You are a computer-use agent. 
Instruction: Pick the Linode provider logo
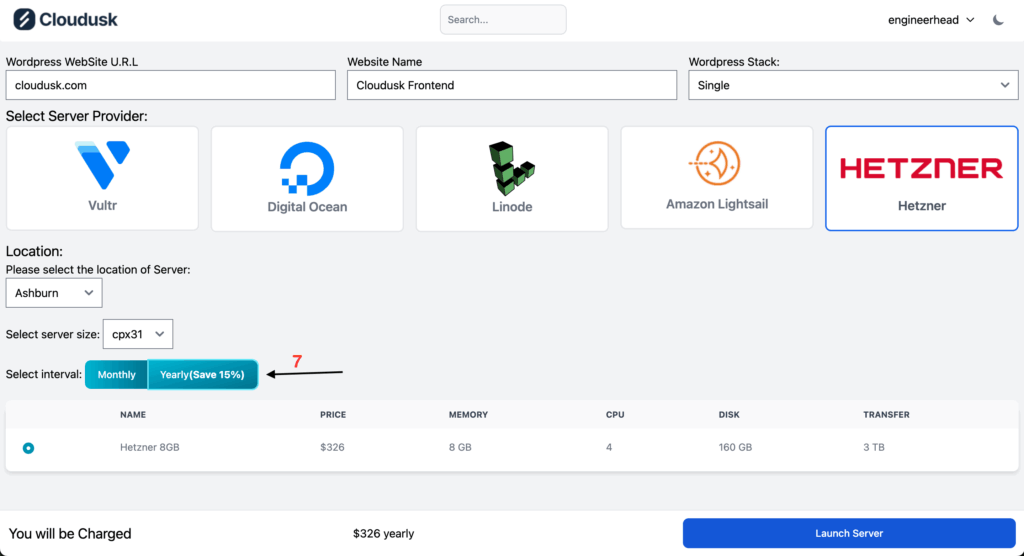(512, 168)
